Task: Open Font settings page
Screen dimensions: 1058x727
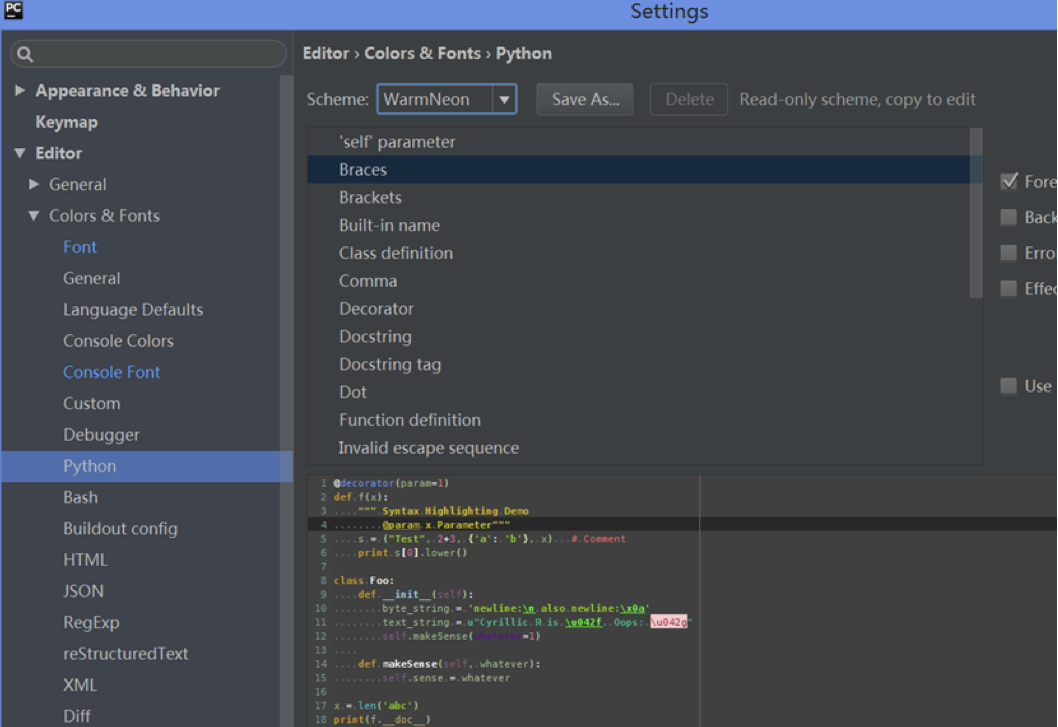Action: click(x=80, y=247)
